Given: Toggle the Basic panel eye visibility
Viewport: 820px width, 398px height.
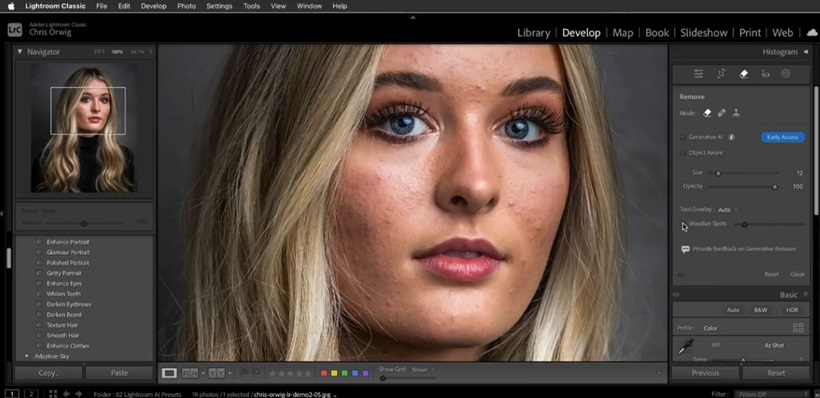Looking at the screenshot, I should [676, 294].
